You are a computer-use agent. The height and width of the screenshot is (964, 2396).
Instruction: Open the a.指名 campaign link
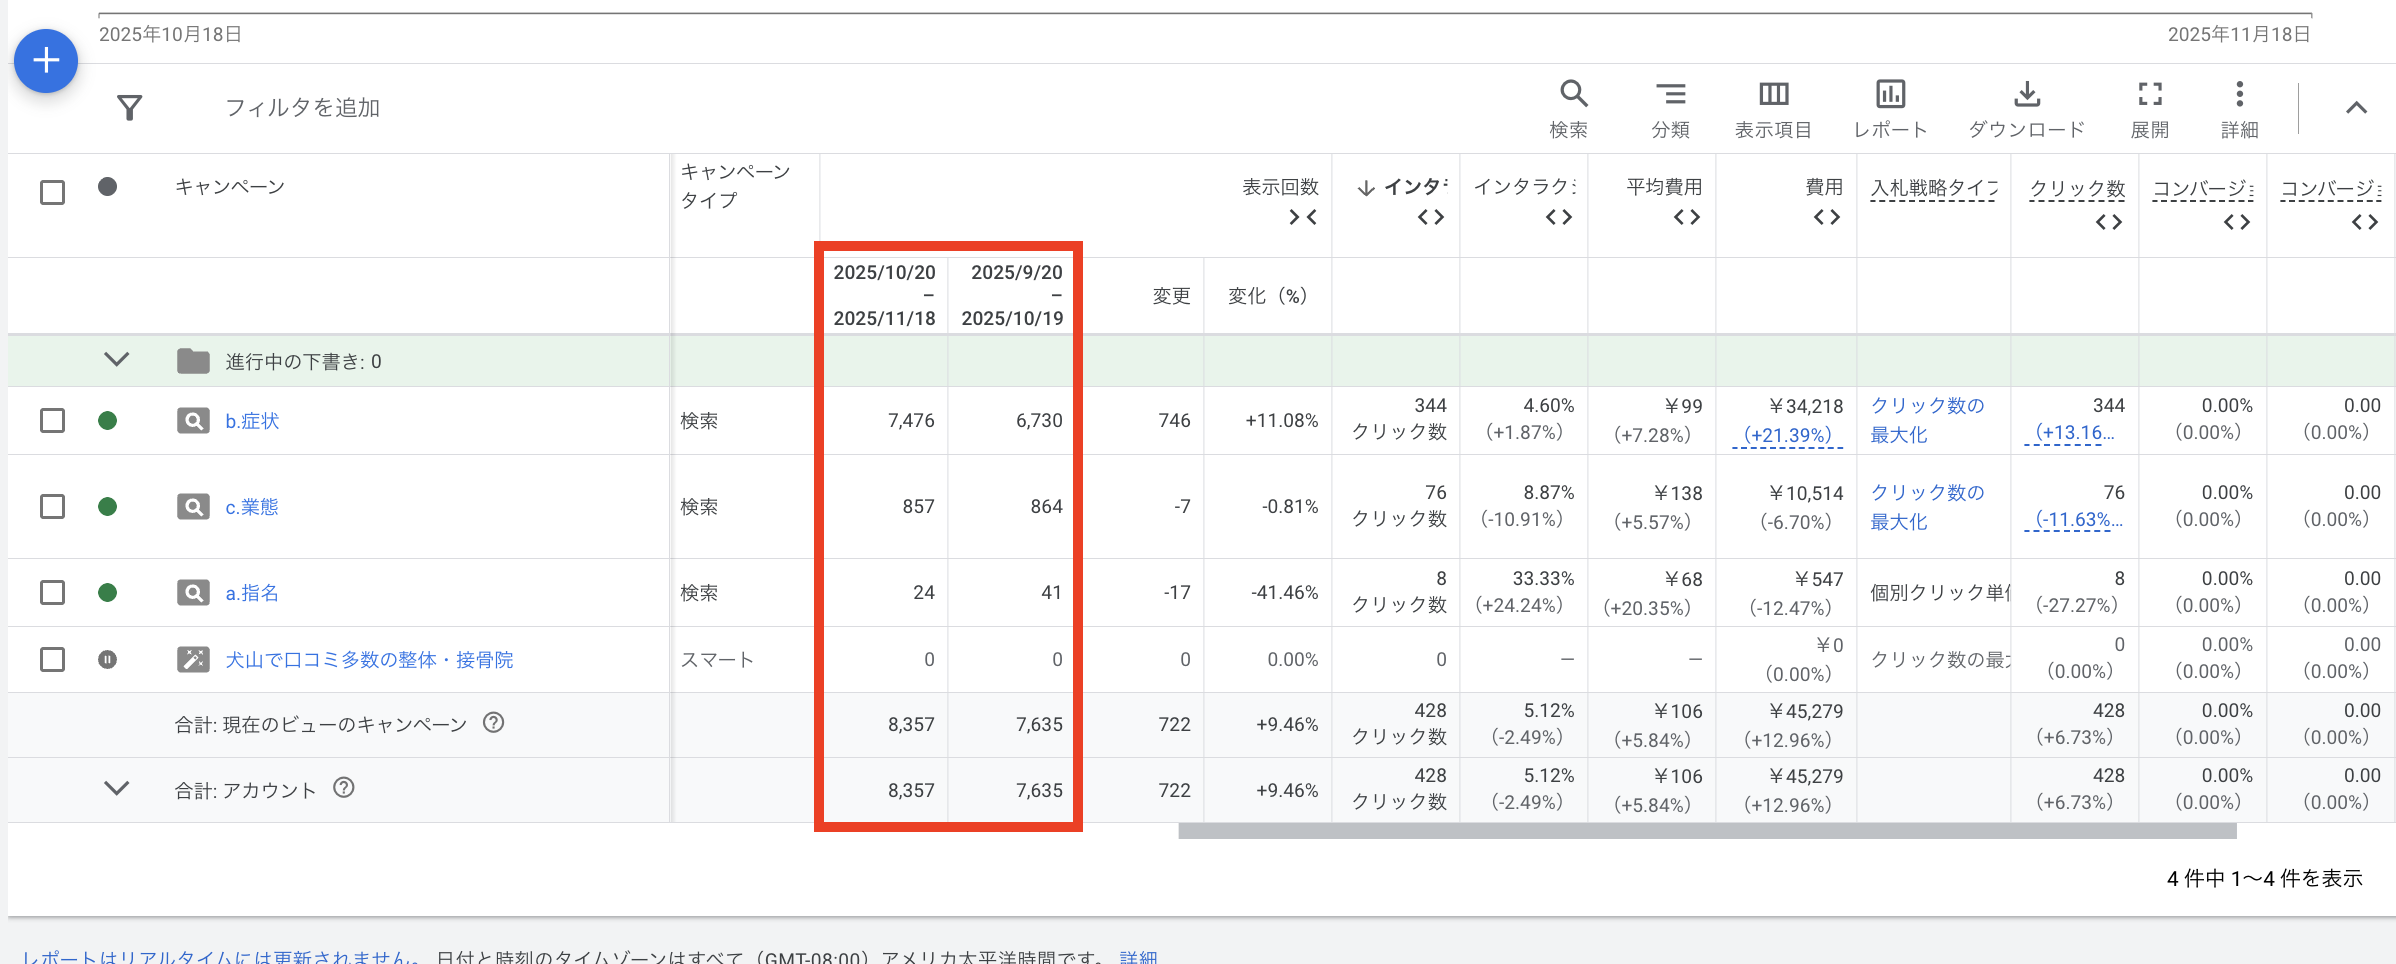tap(252, 593)
